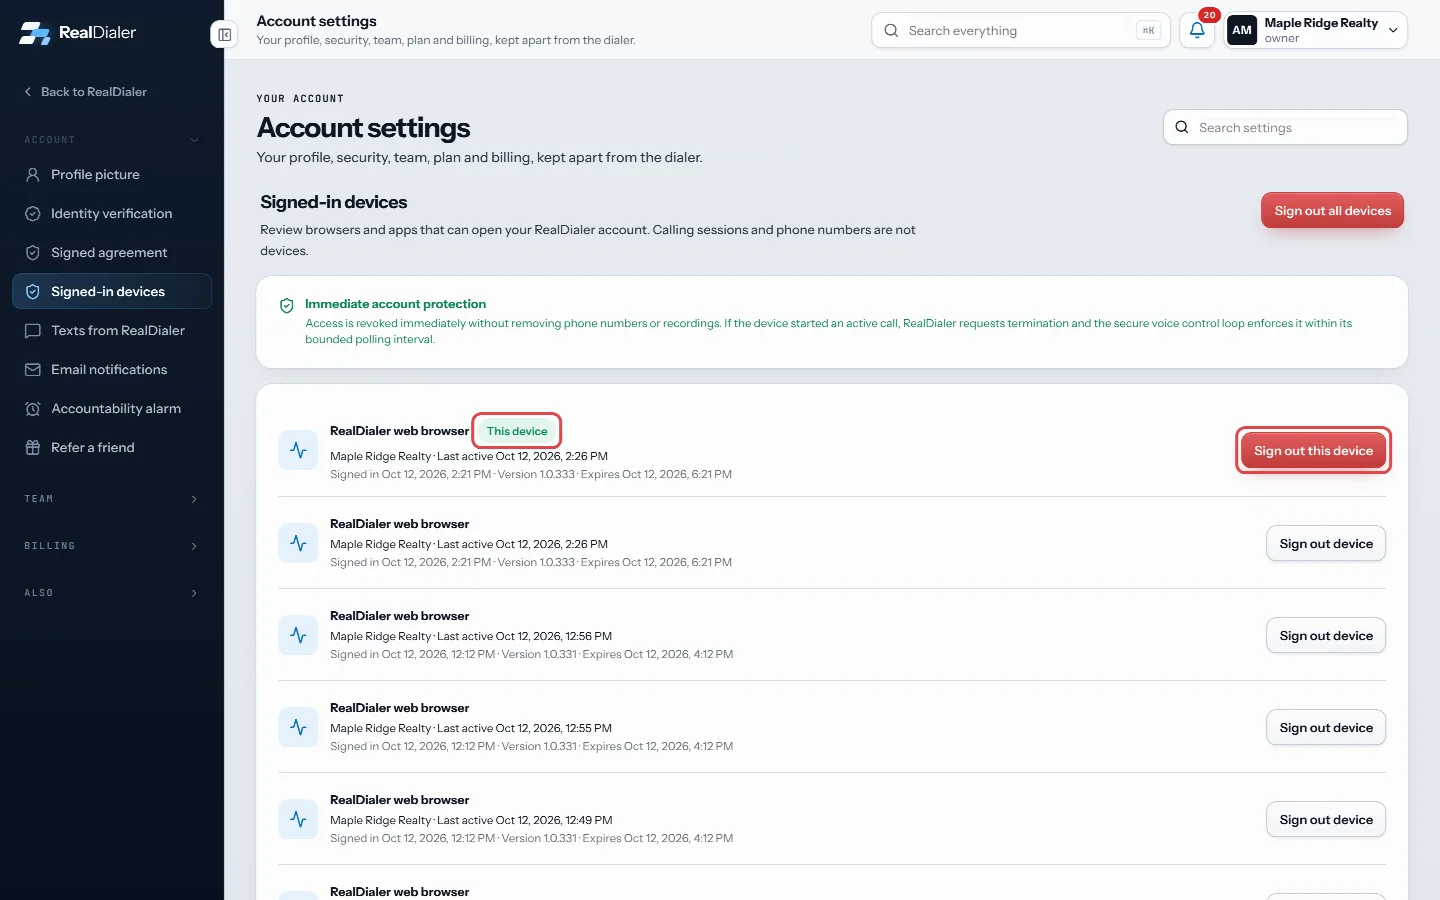Select Signed-in devices in sidebar
This screenshot has width=1440, height=900.
[112, 291]
